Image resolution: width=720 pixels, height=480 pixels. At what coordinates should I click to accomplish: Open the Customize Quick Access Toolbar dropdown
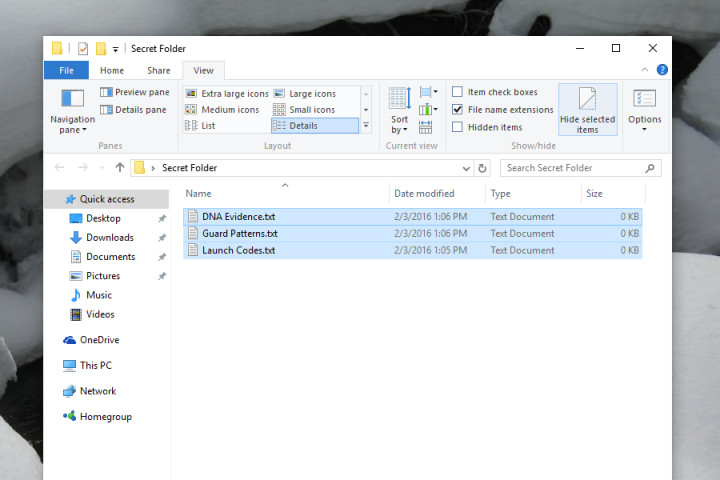[x=116, y=48]
